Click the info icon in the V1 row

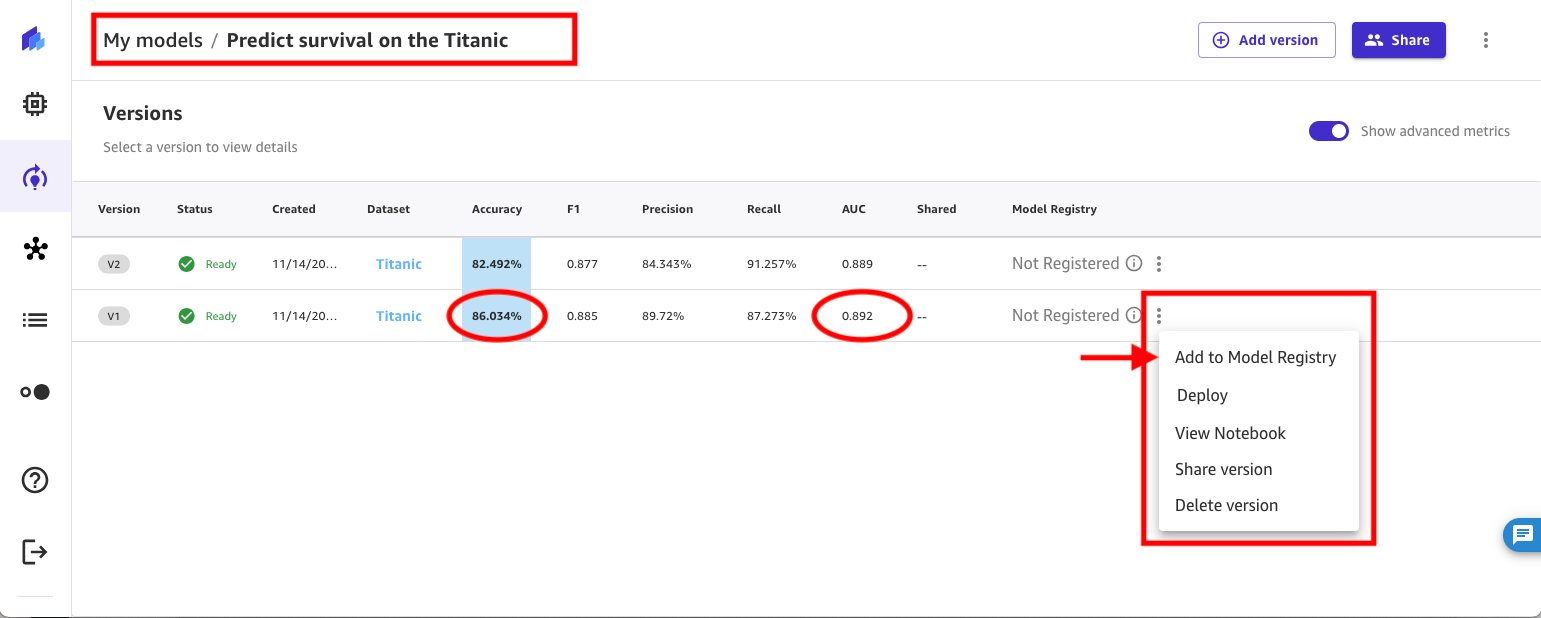pos(1134,316)
